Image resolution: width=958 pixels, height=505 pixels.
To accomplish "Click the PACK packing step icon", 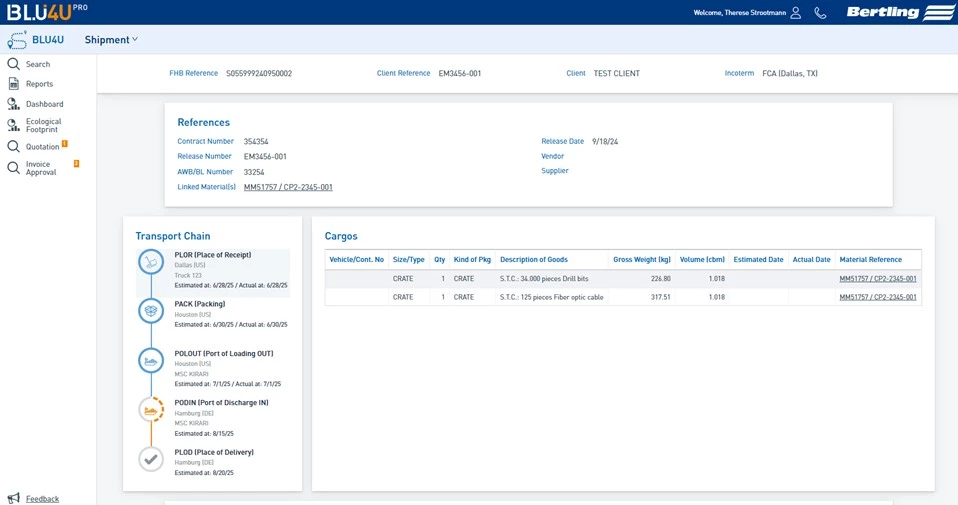I will click(151, 311).
